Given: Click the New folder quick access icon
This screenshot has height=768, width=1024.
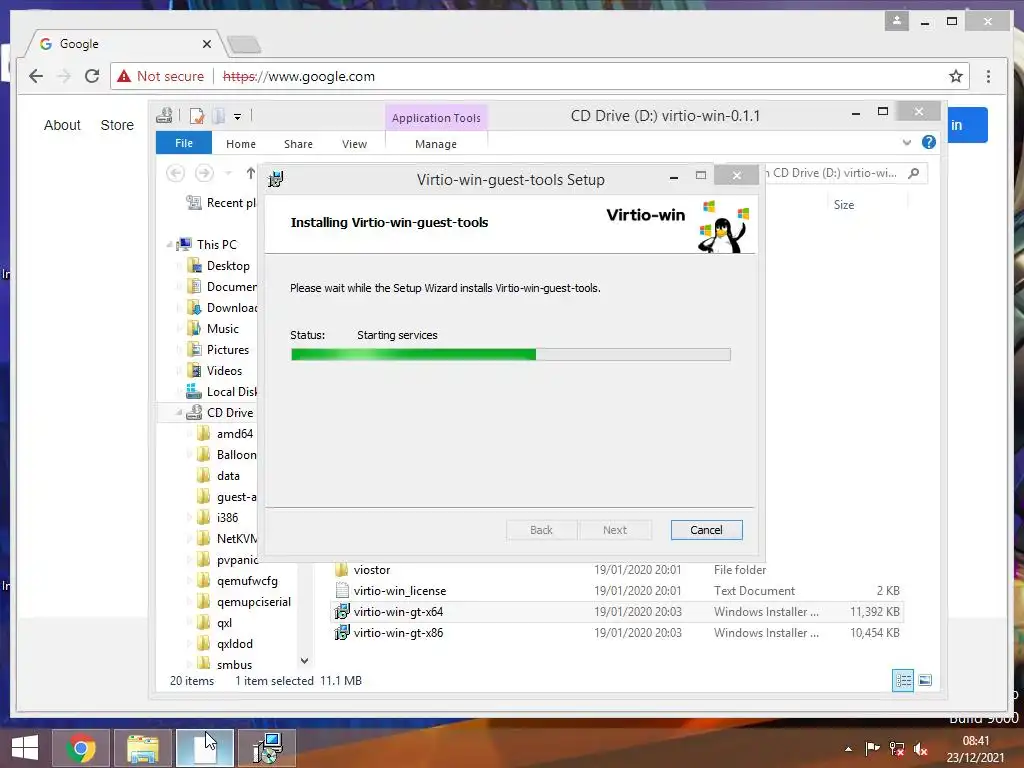Looking at the screenshot, I should tap(219, 116).
